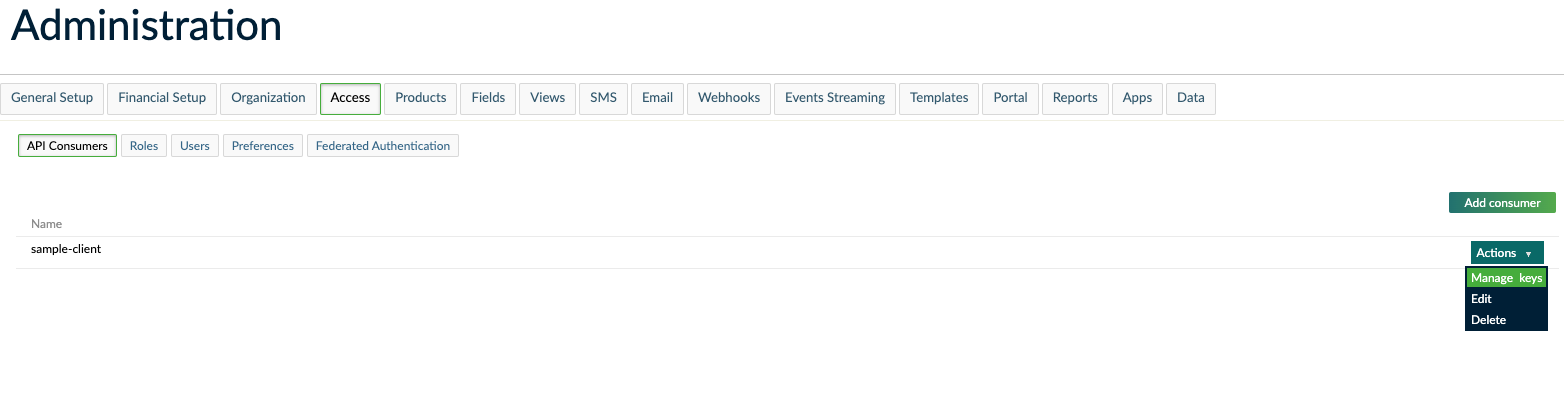The width and height of the screenshot is (1564, 402).
Task: Choose Delete from the Actions menu
Action: coord(1507,320)
